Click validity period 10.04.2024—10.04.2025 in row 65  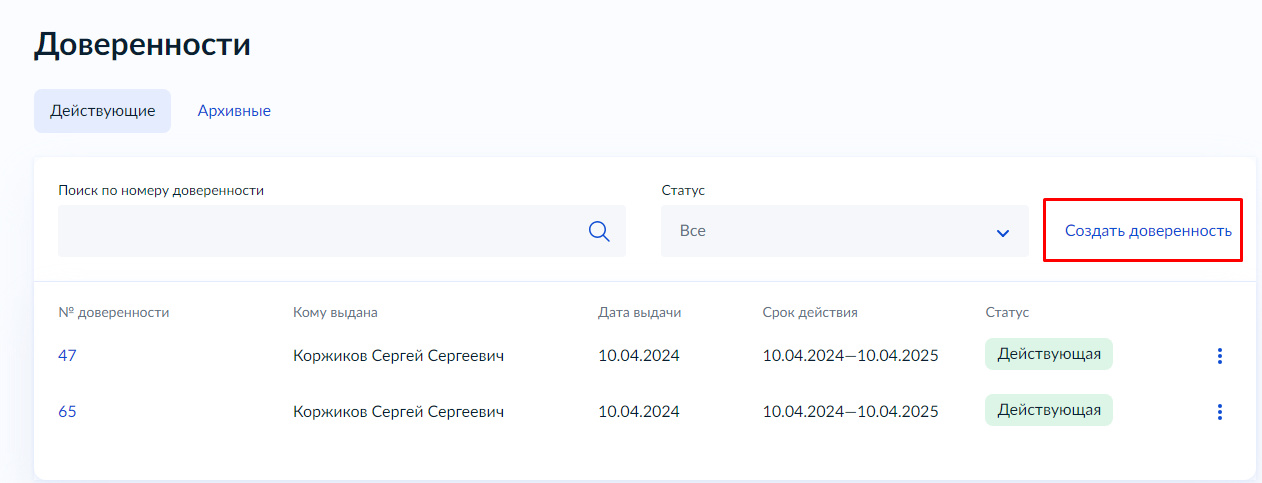[x=850, y=411]
